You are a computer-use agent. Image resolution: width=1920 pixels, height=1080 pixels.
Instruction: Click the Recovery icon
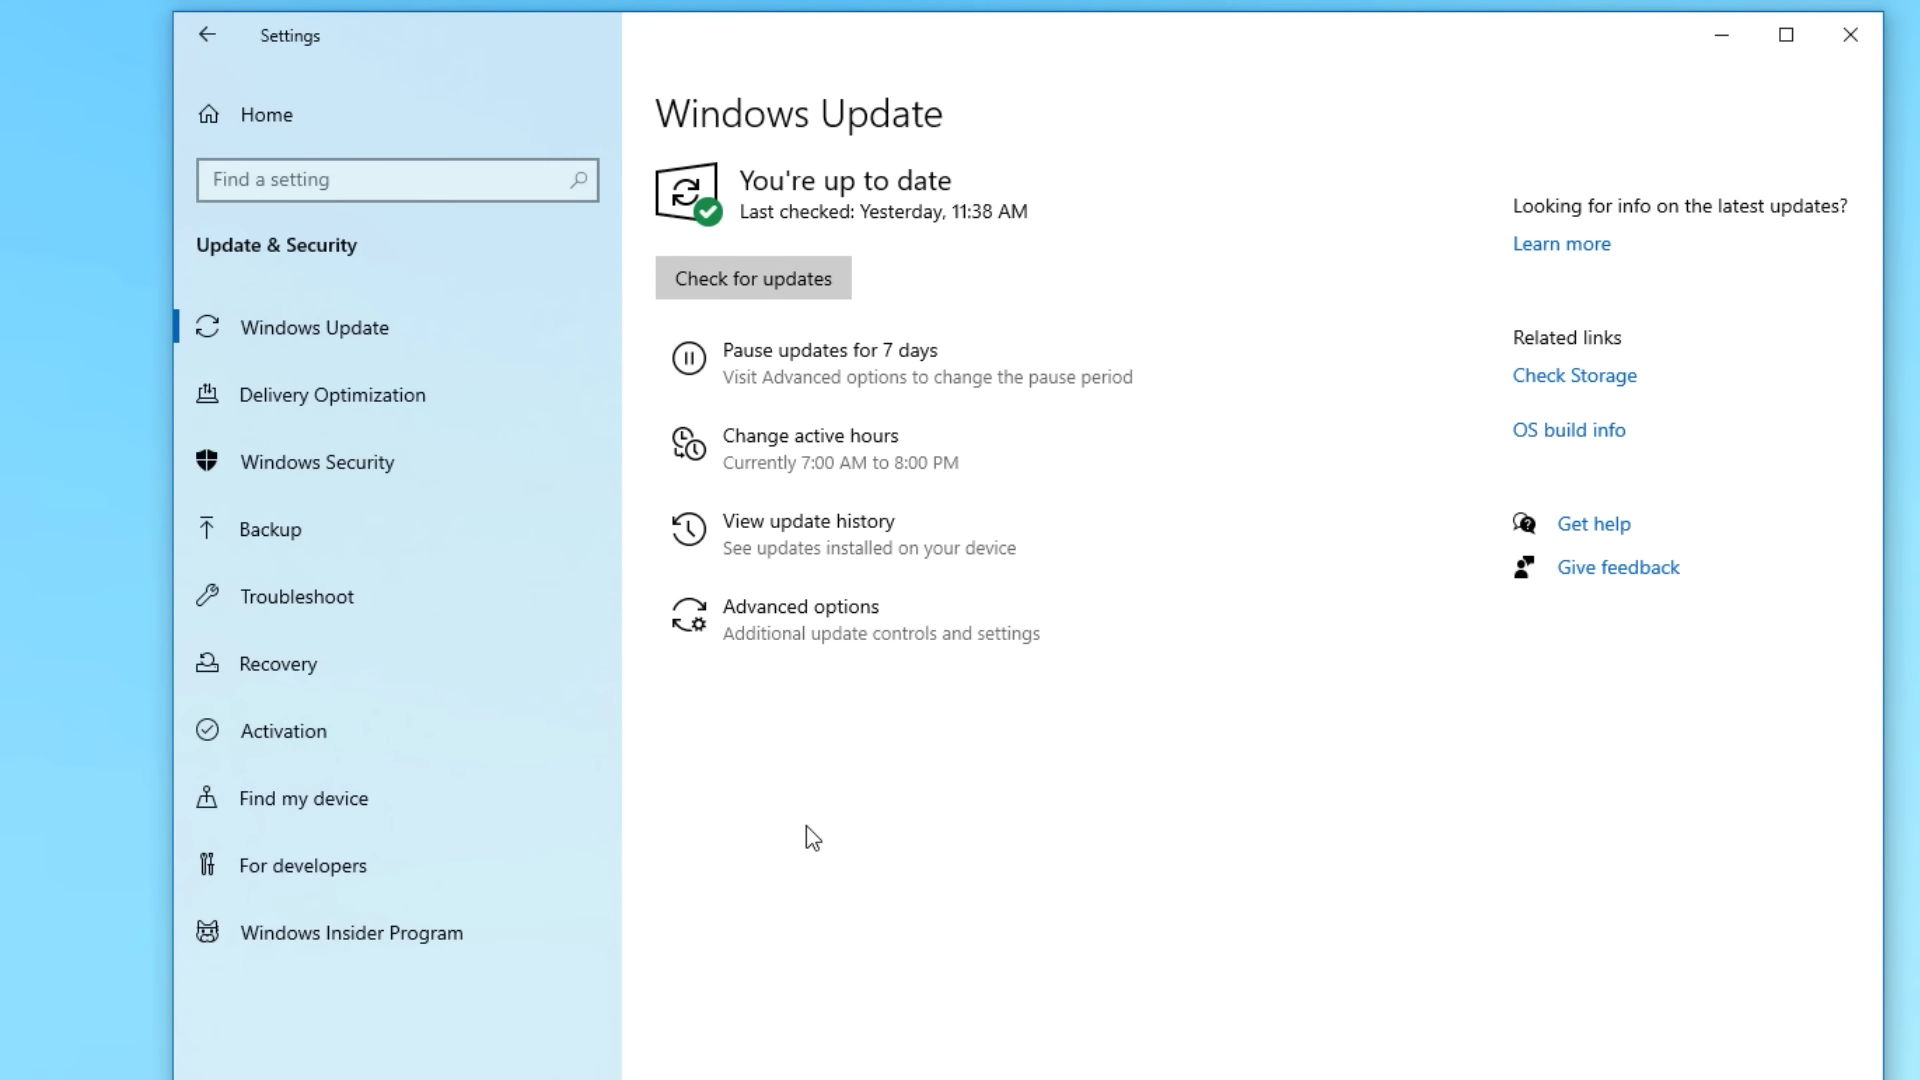pos(207,663)
